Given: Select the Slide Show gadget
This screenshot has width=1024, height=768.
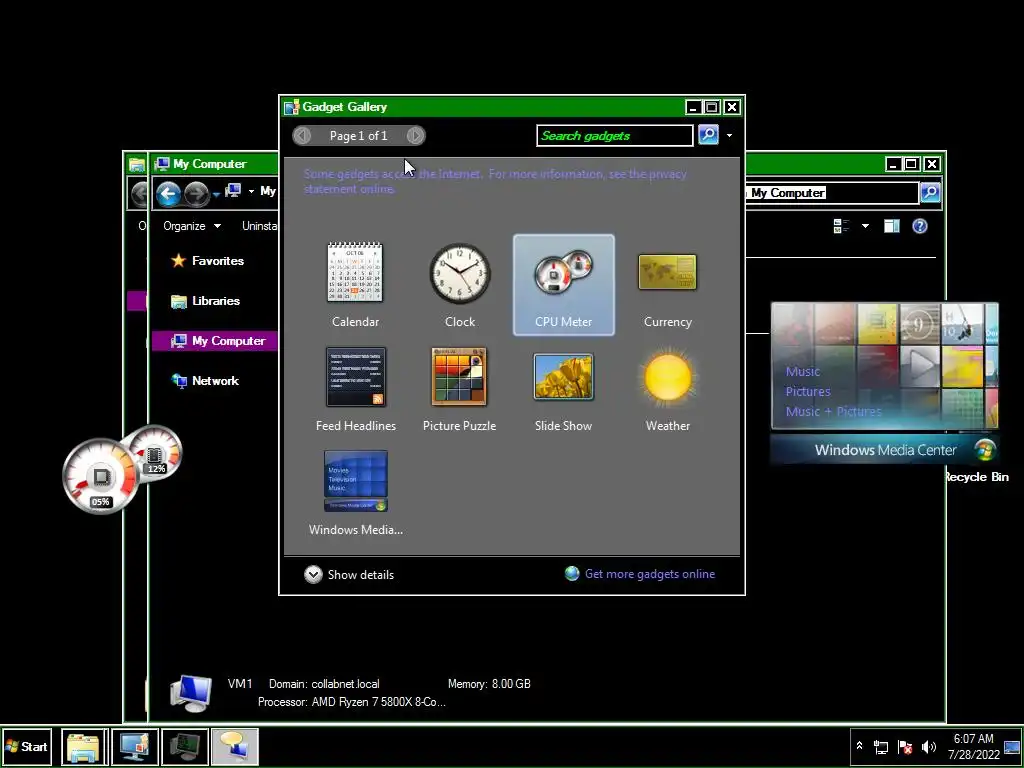Looking at the screenshot, I should point(564,389).
